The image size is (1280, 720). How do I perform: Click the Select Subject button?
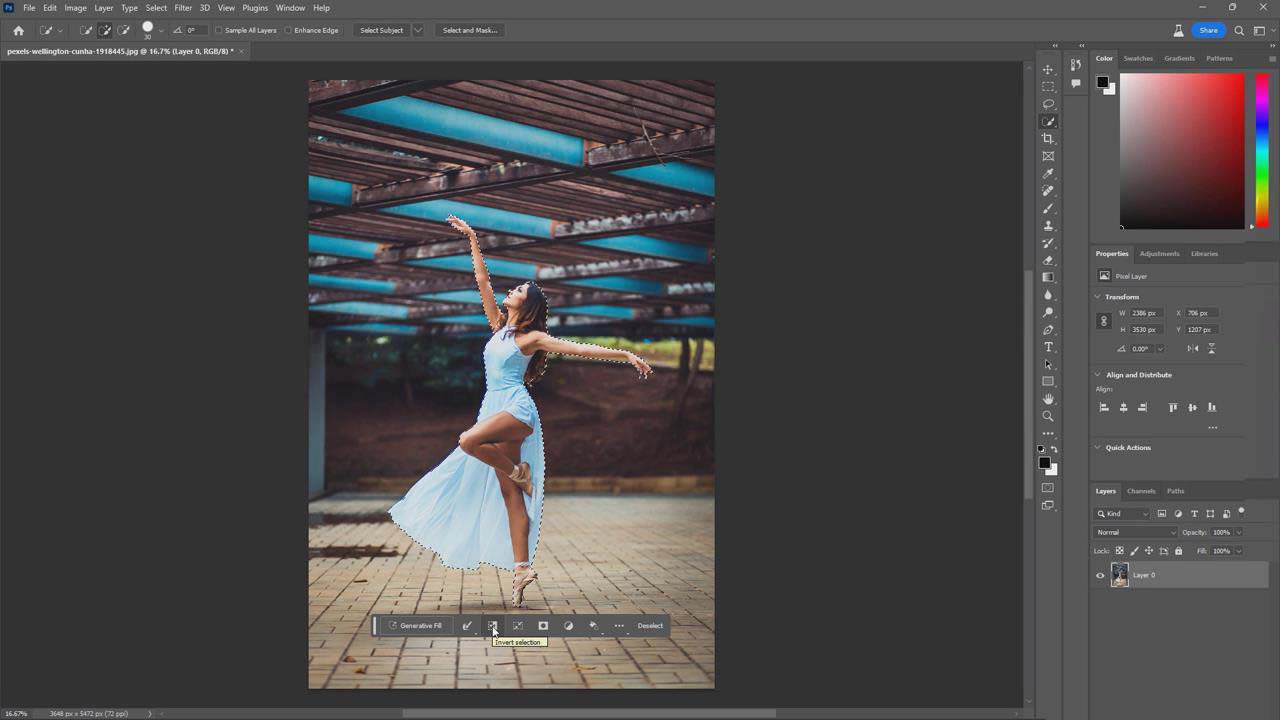point(380,30)
